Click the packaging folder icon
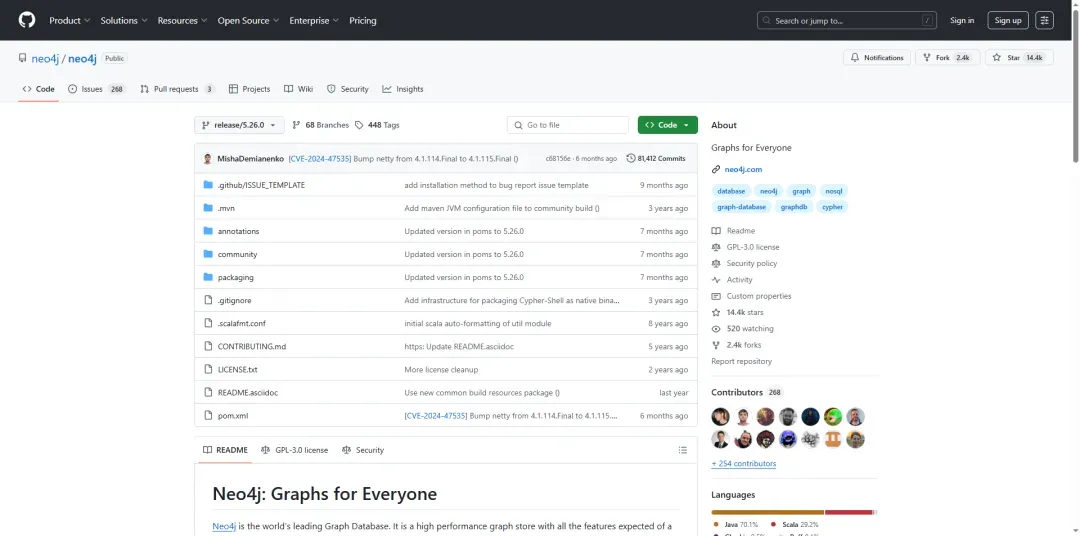Image resolution: width=1080 pixels, height=536 pixels. 208,277
